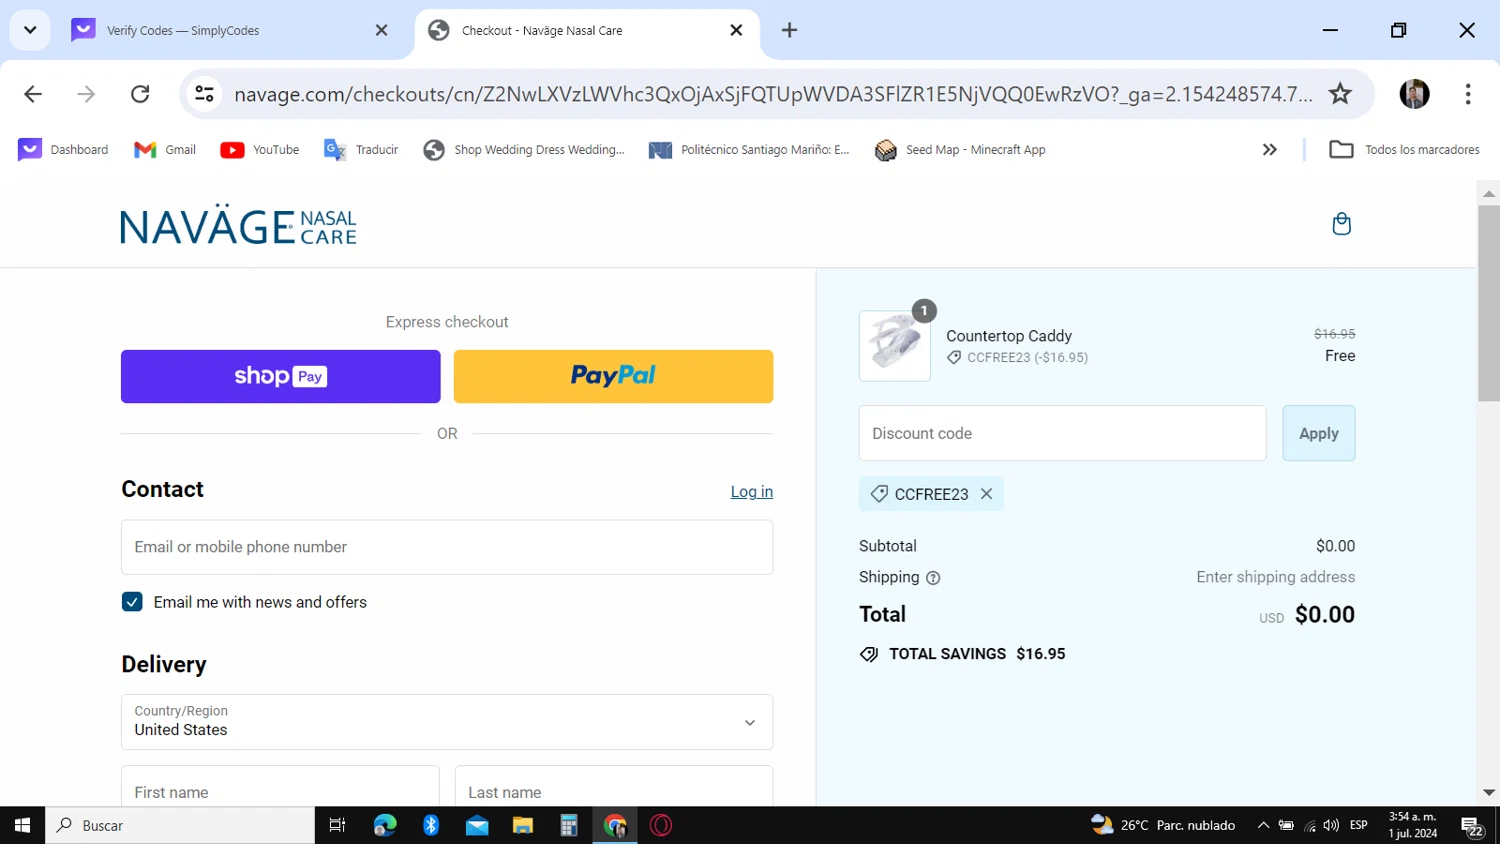Image resolution: width=1500 pixels, height=844 pixels.
Task: Switch to the Verify Codes SimplyCodes tab
Action: pyautogui.click(x=230, y=30)
